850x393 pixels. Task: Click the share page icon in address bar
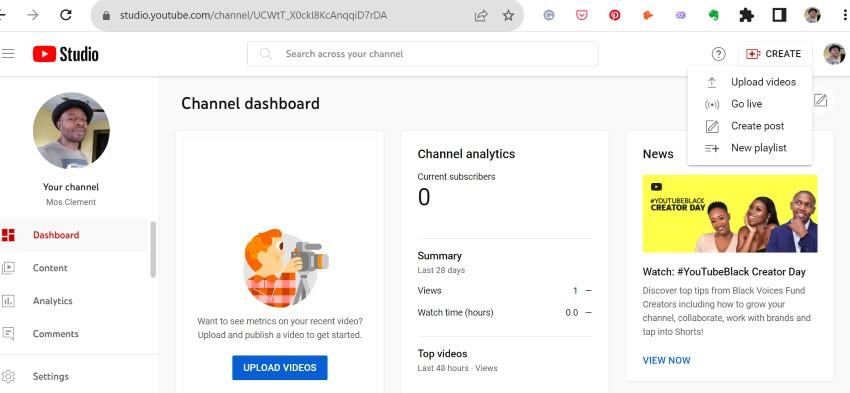click(x=481, y=16)
